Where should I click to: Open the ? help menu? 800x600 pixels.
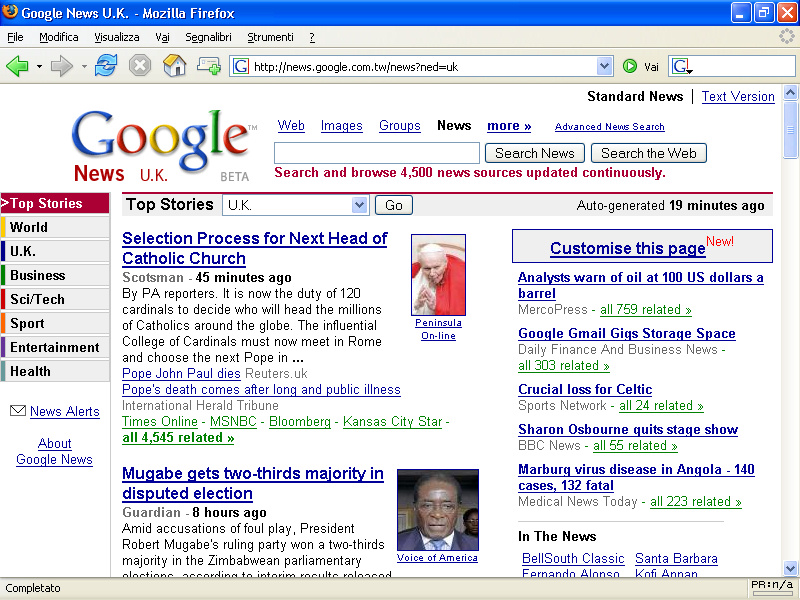[312, 37]
